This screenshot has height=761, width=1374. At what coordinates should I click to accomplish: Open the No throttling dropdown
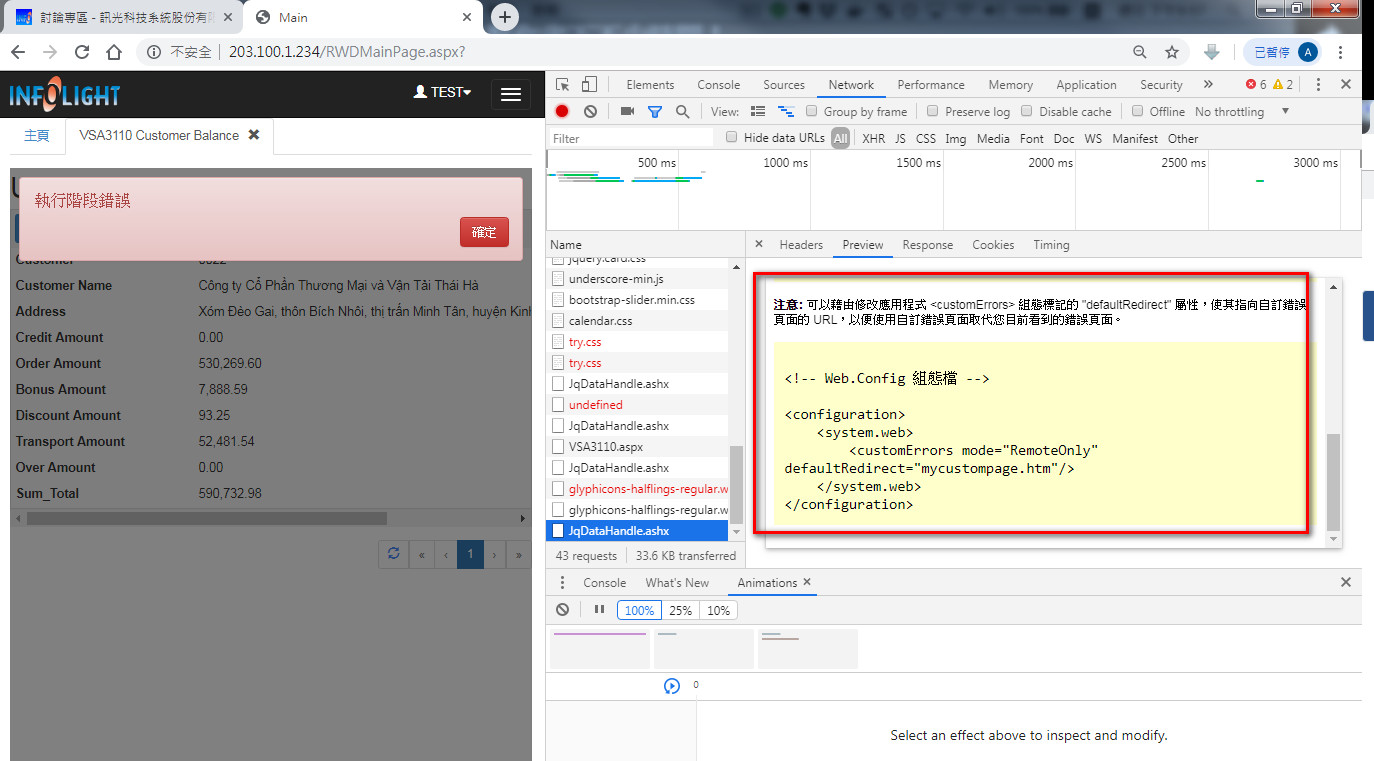pyautogui.click(x=1242, y=112)
